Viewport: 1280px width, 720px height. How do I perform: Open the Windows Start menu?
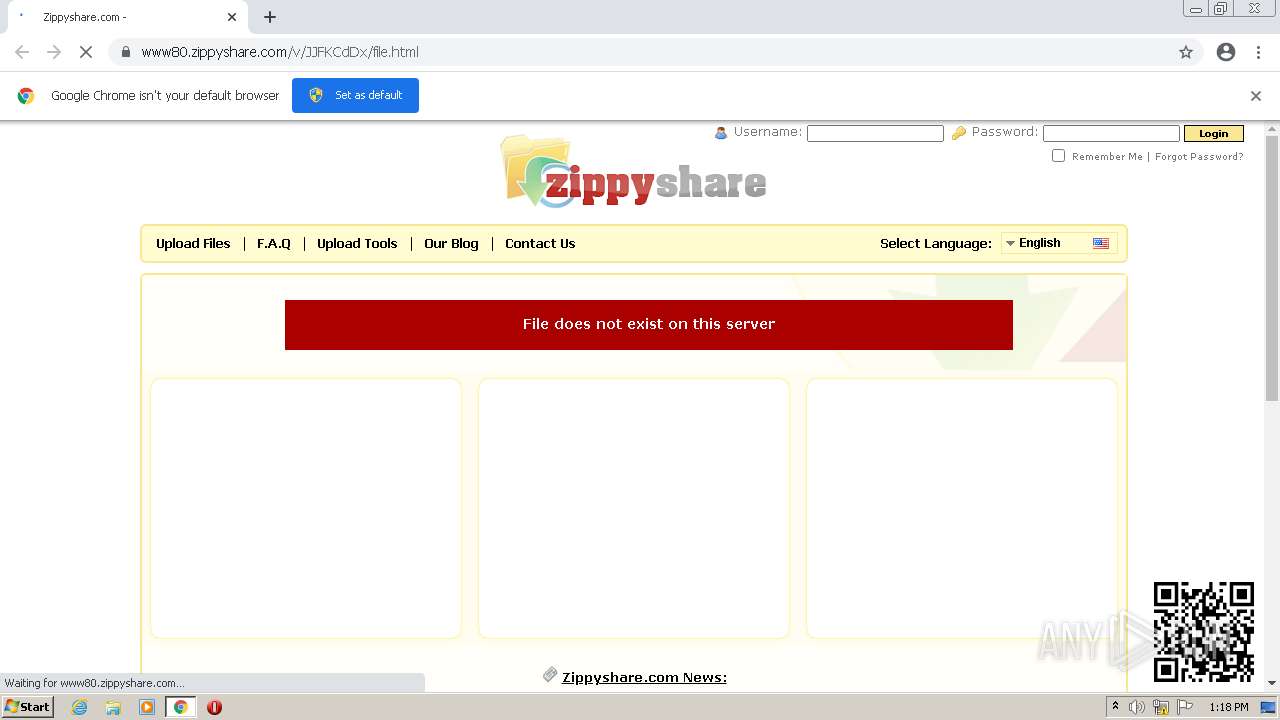point(28,707)
